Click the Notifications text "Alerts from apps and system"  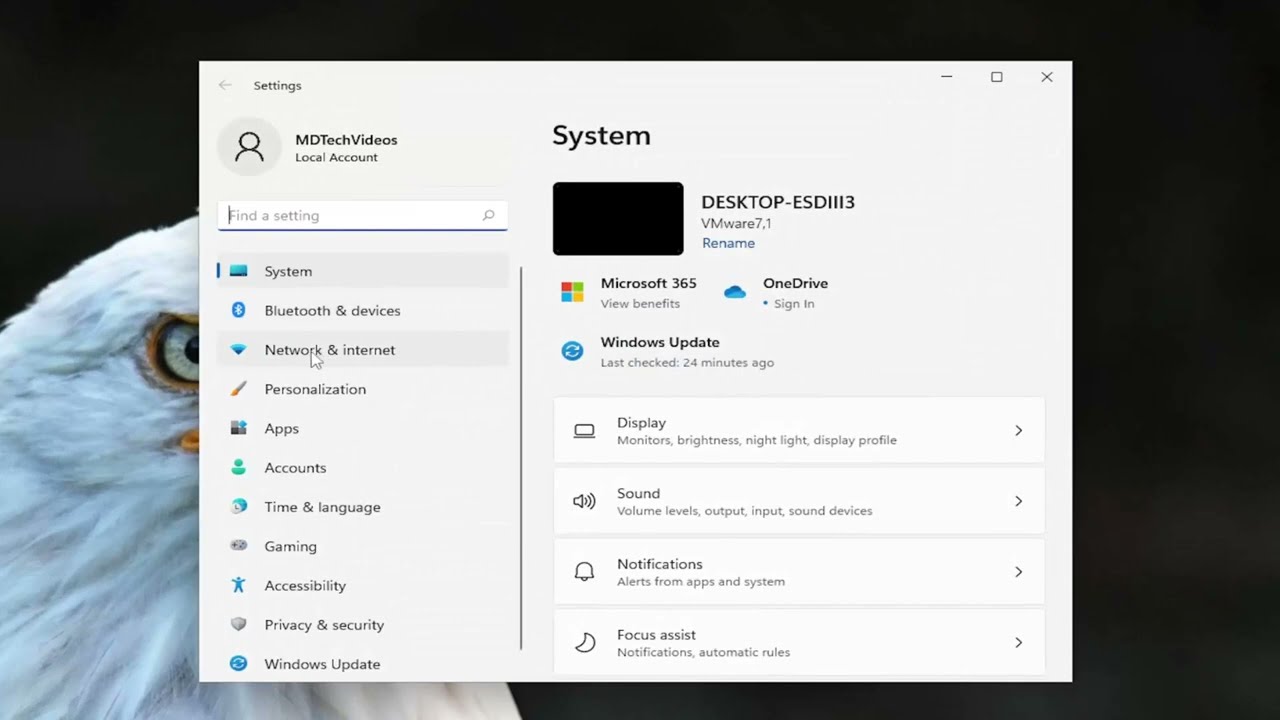tap(701, 582)
